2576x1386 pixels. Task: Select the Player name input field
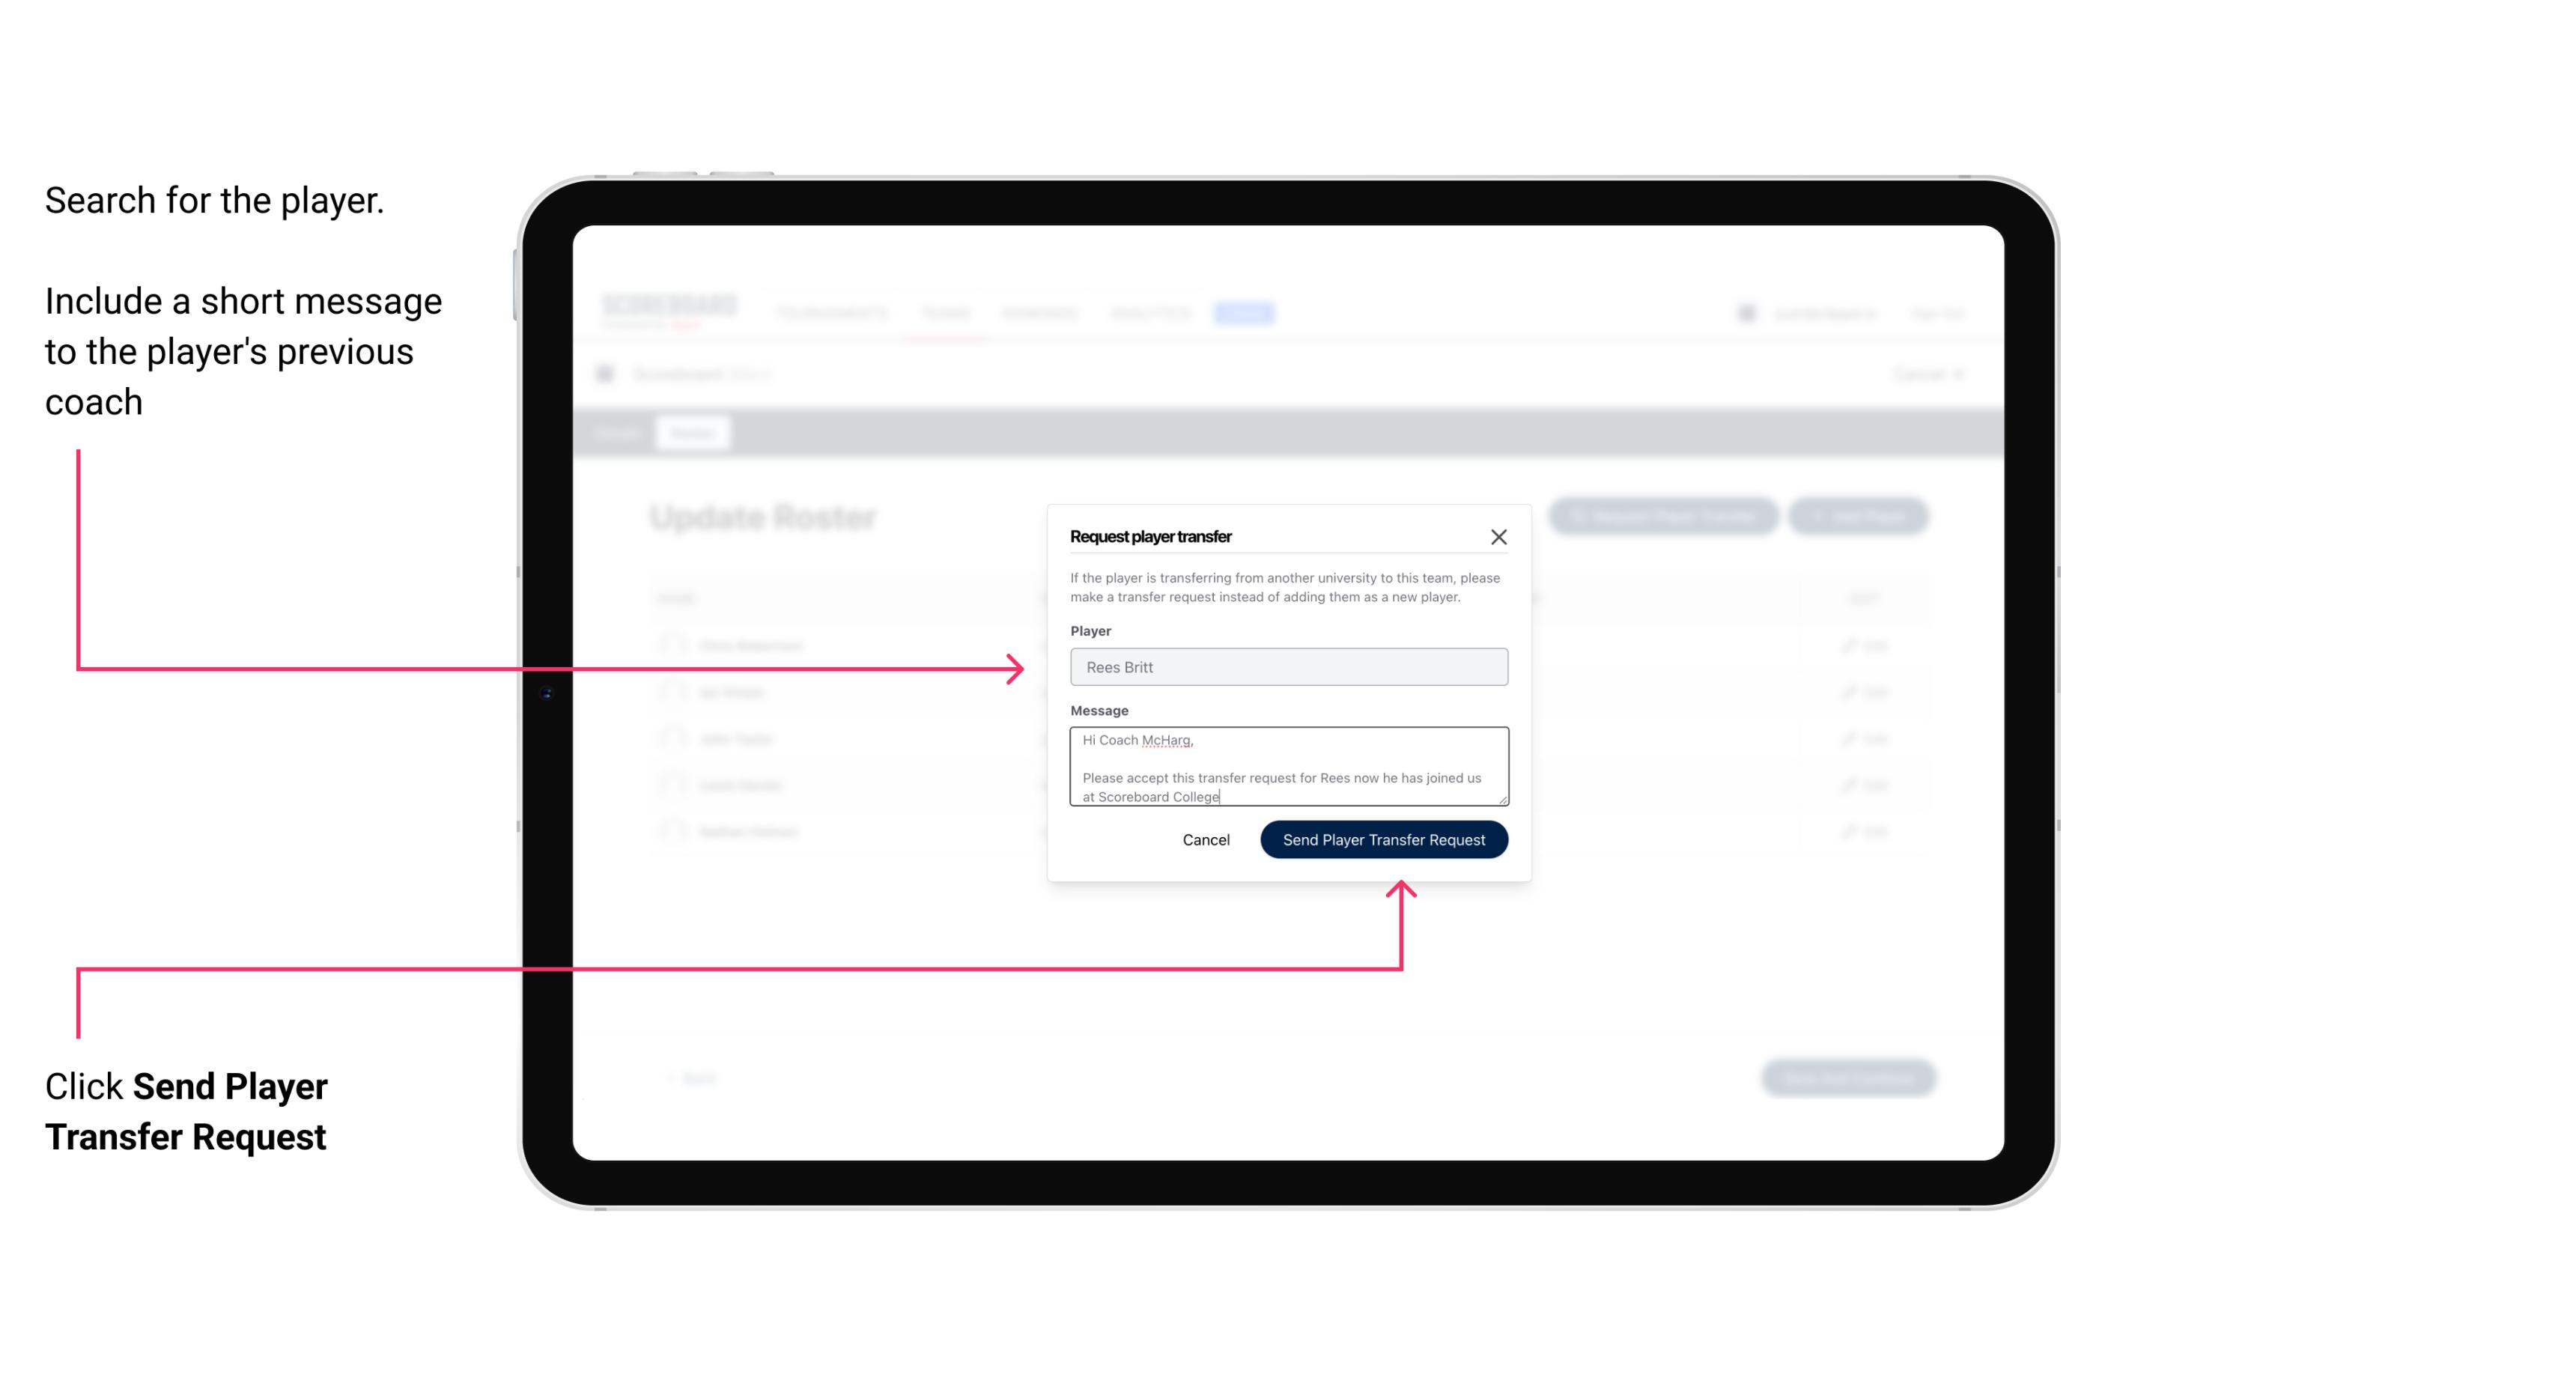(x=1286, y=667)
